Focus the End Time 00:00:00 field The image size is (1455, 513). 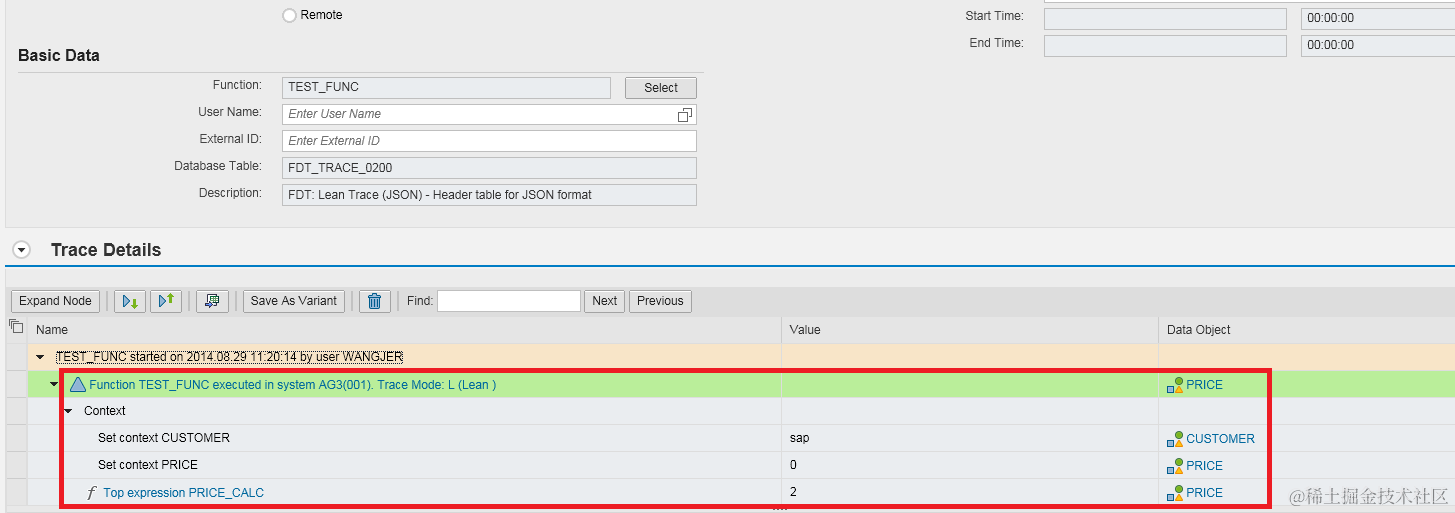point(1378,45)
